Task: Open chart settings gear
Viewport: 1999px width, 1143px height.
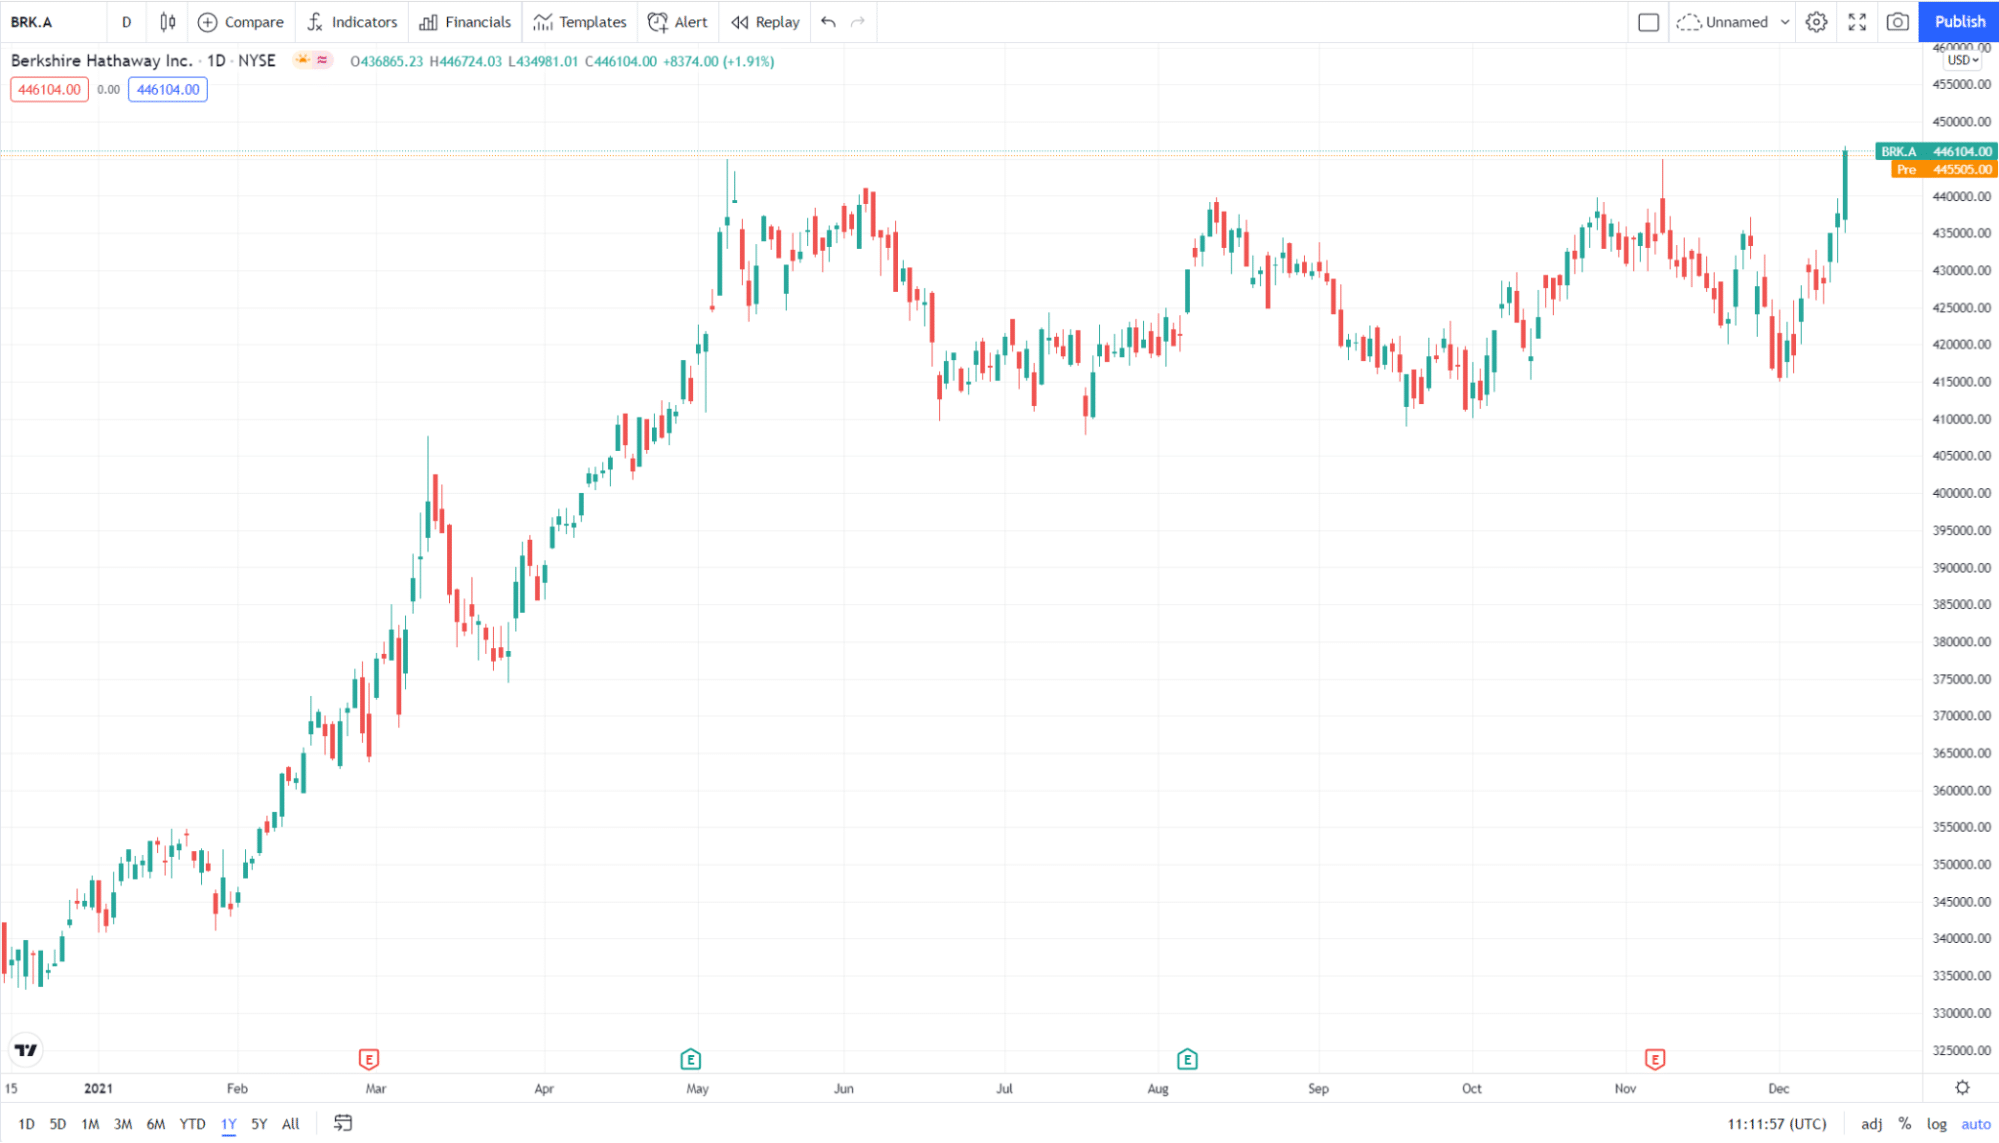Action: [1817, 22]
